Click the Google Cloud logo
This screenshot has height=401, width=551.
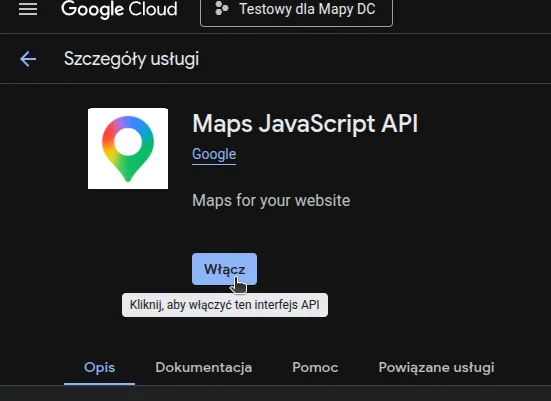[119, 9]
